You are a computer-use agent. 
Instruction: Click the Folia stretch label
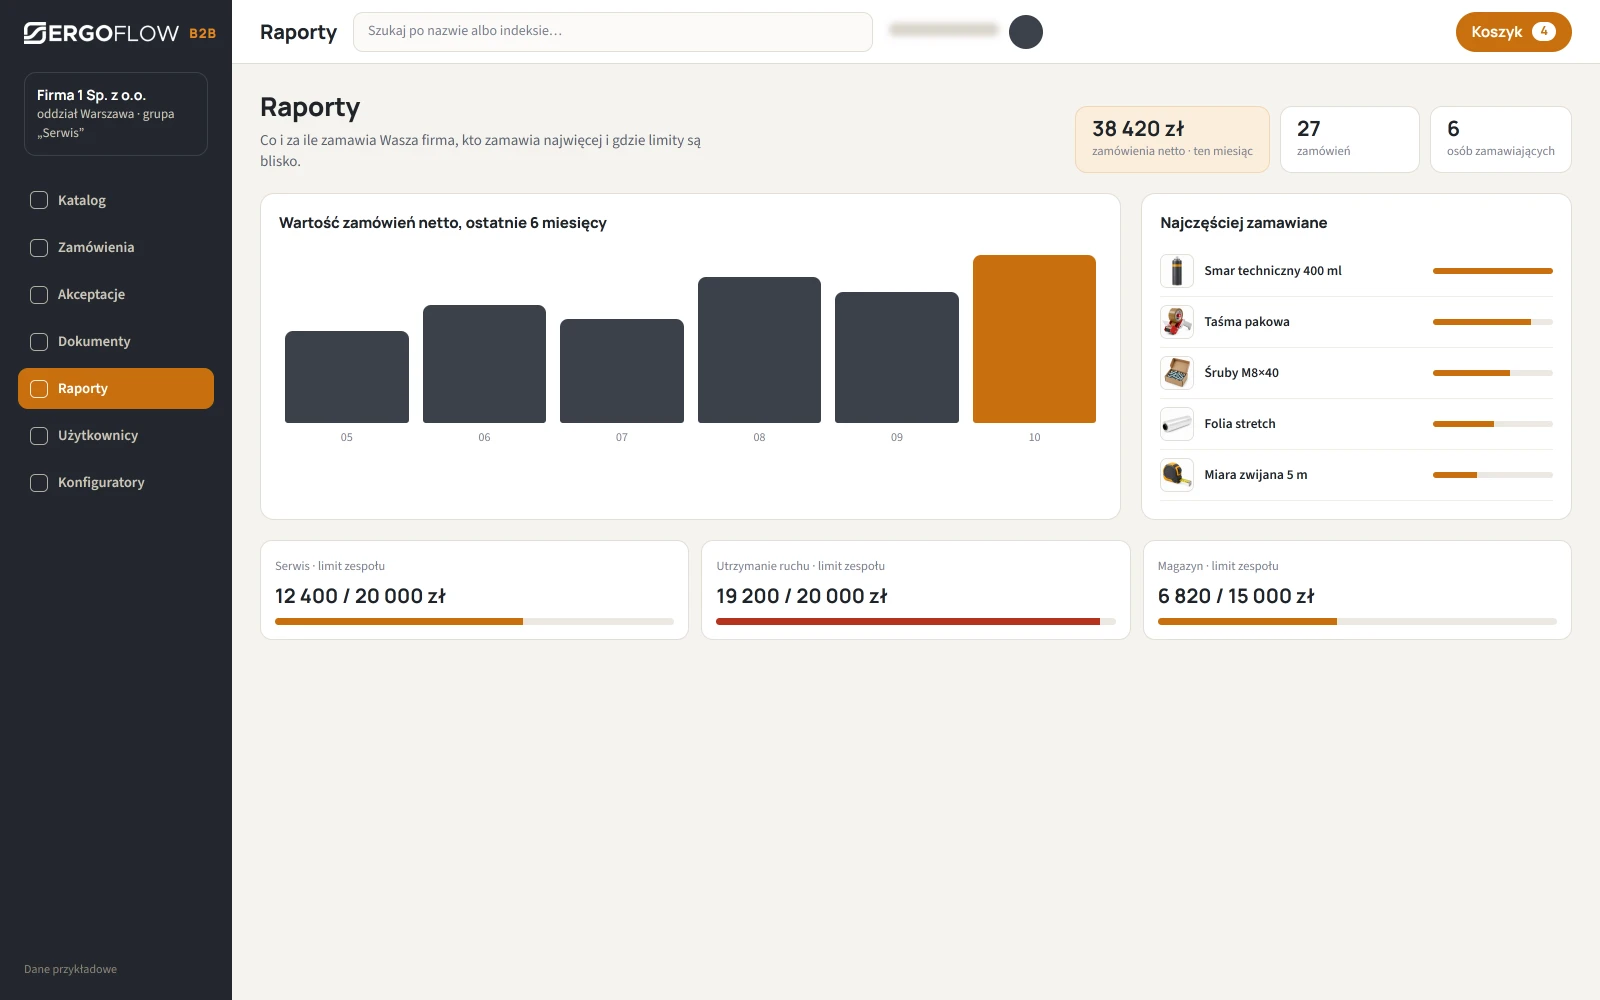point(1240,424)
